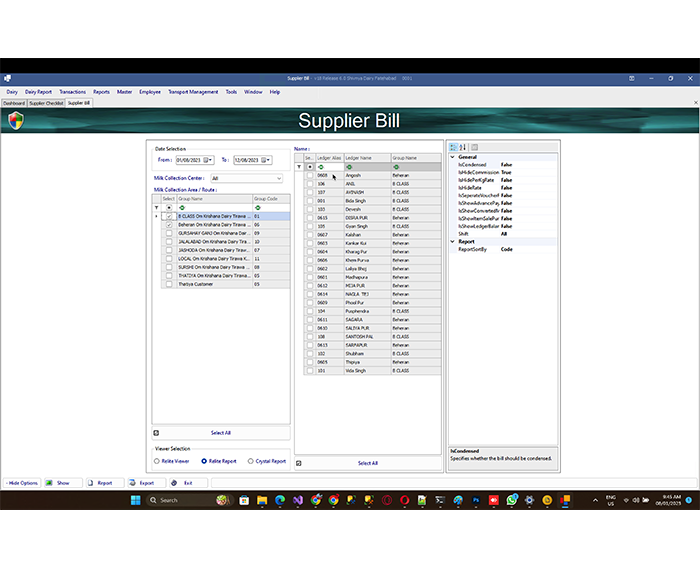Click Select All under ledger name list
This screenshot has width=700, height=568.
click(x=367, y=463)
